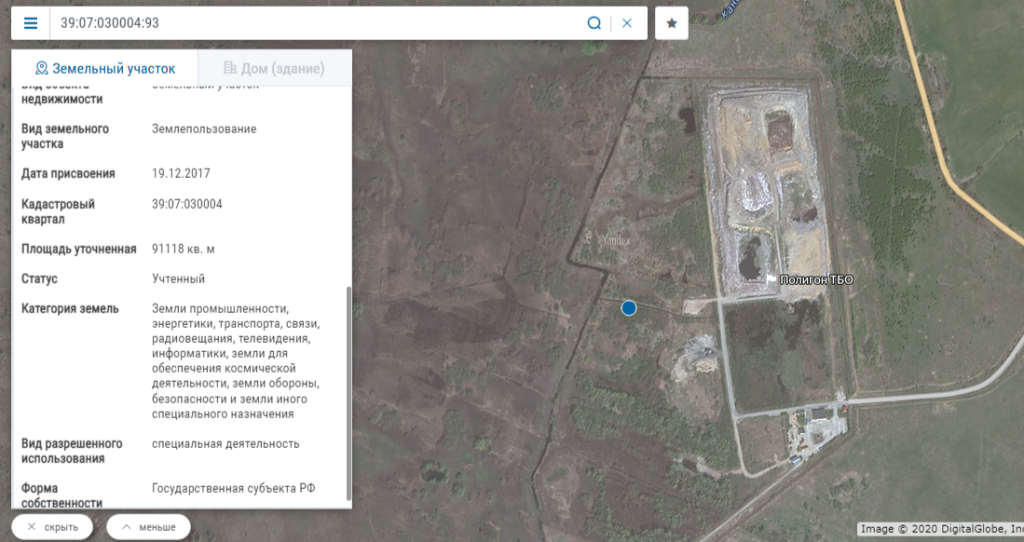Click the search magnifier icon
This screenshot has width=1024, height=542.
click(594, 24)
